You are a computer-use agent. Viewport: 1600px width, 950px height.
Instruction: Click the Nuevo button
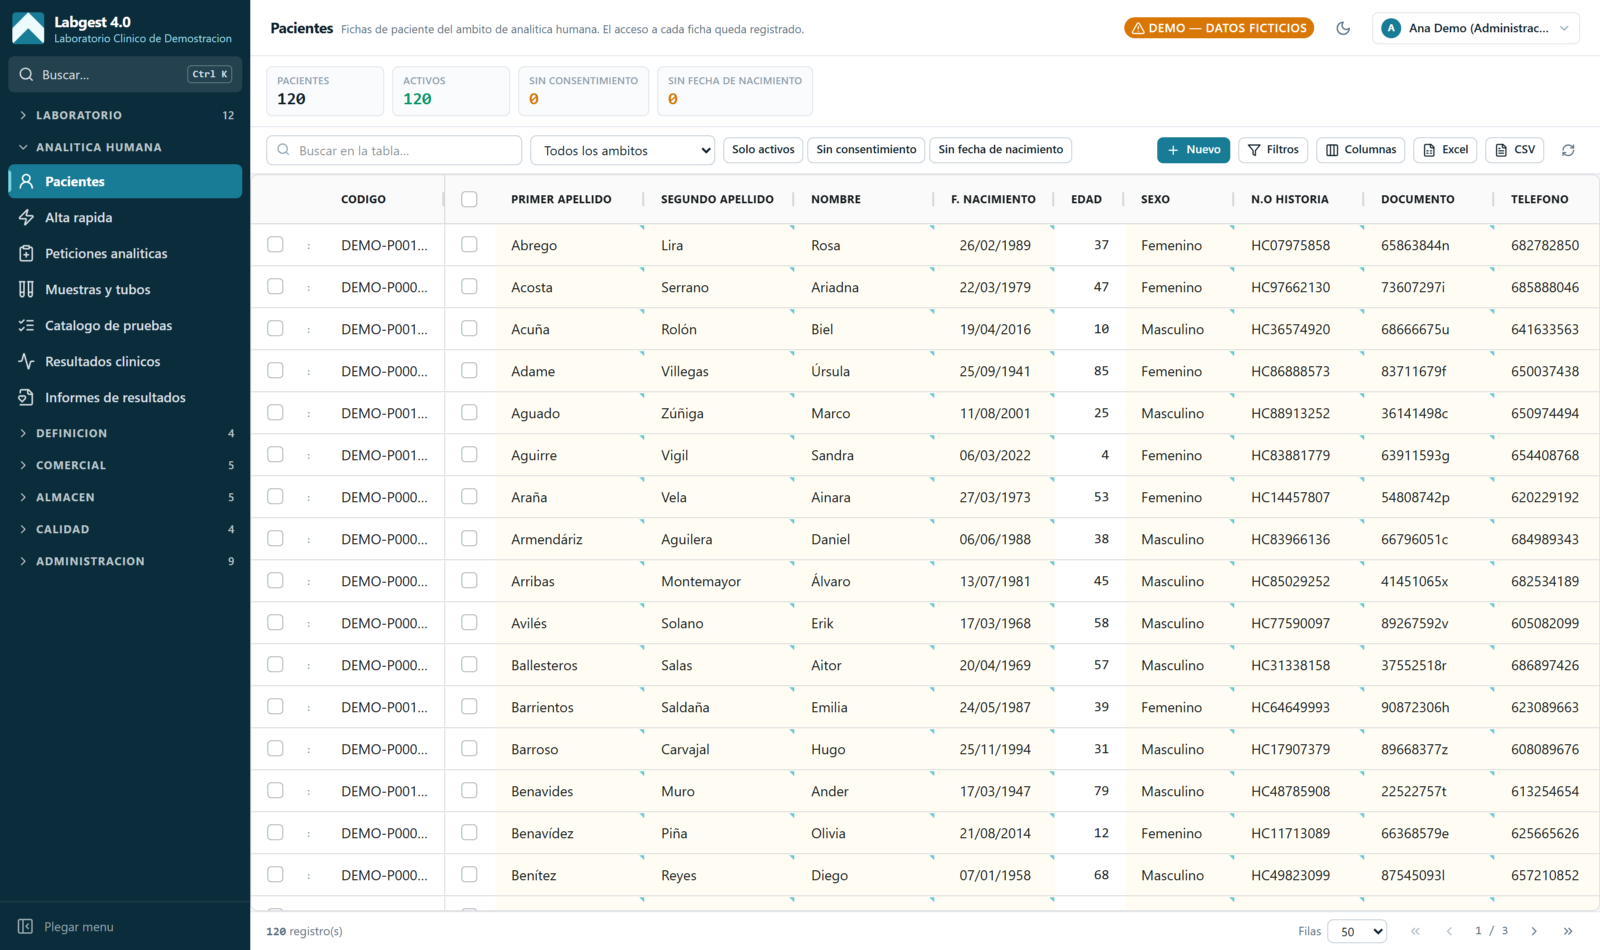click(x=1193, y=150)
